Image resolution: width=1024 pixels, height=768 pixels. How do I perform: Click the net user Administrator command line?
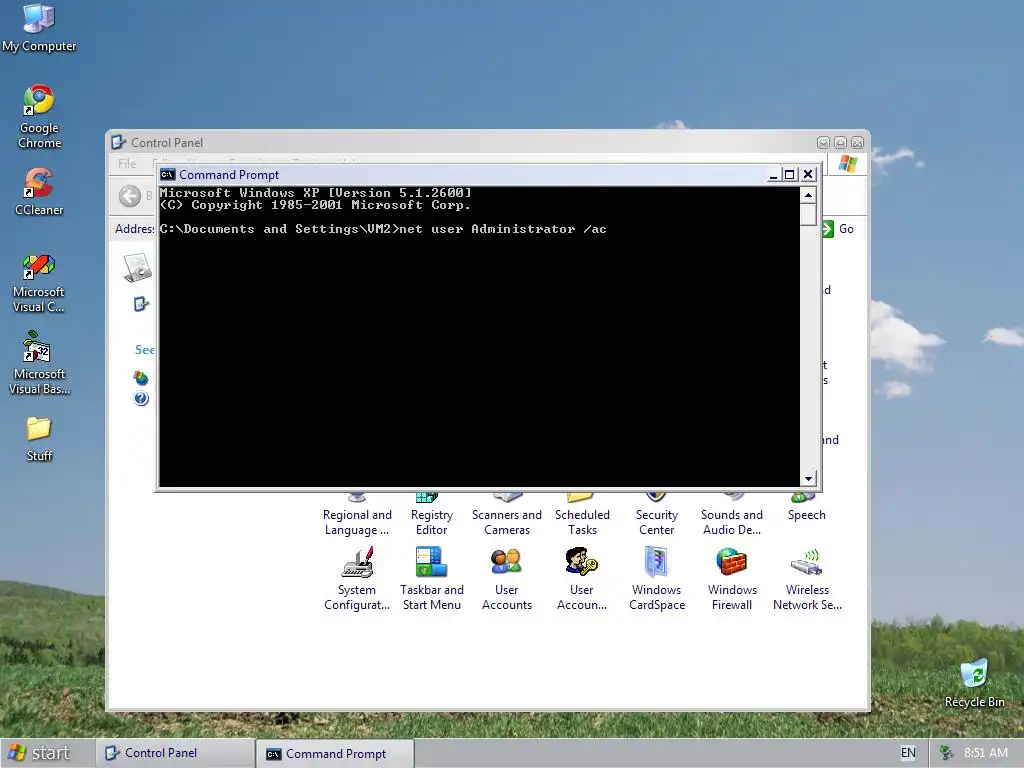383,229
